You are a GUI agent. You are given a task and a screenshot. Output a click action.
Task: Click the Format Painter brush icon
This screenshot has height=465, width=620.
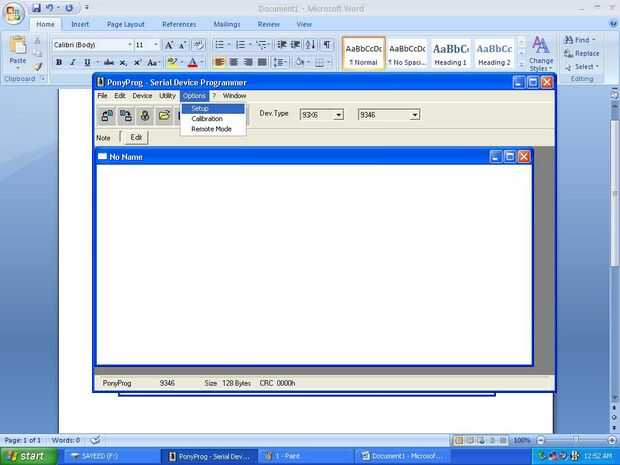pos(37,67)
